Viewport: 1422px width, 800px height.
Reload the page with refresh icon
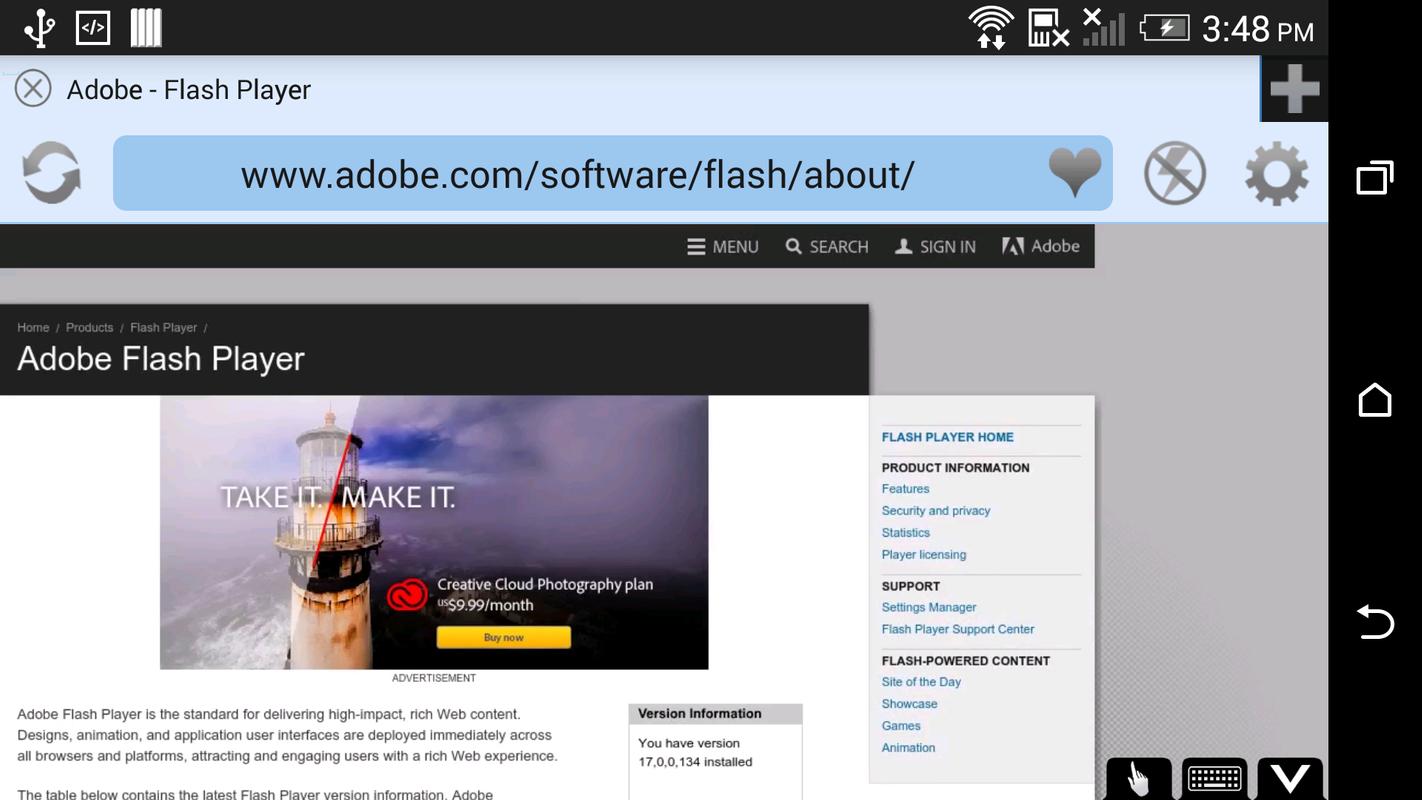(52, 173)
